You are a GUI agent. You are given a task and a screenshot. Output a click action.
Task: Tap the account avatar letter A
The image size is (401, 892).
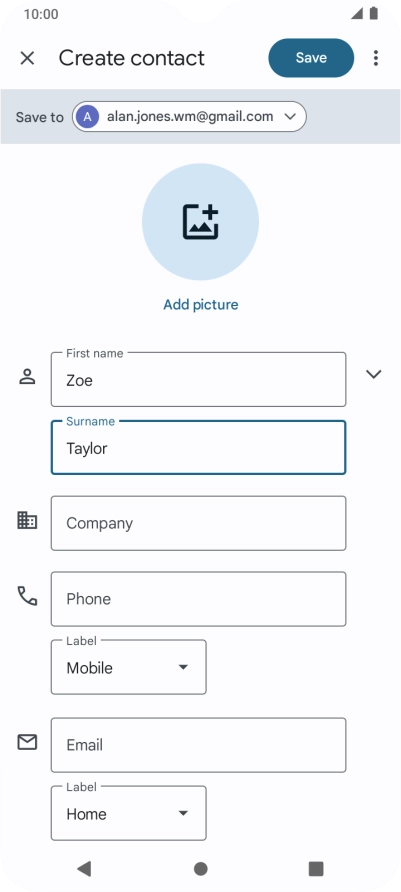pyautogui.click(x=87, y=117)
